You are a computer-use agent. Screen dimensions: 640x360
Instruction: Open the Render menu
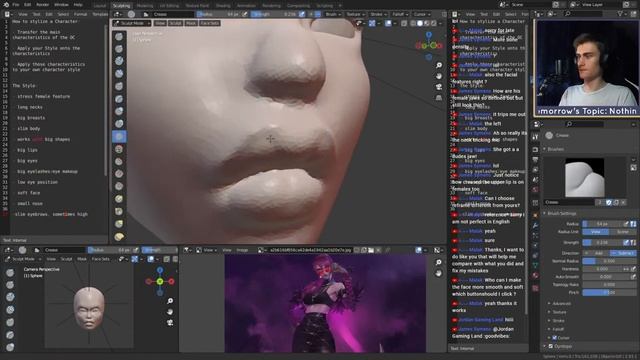[42, 5]
